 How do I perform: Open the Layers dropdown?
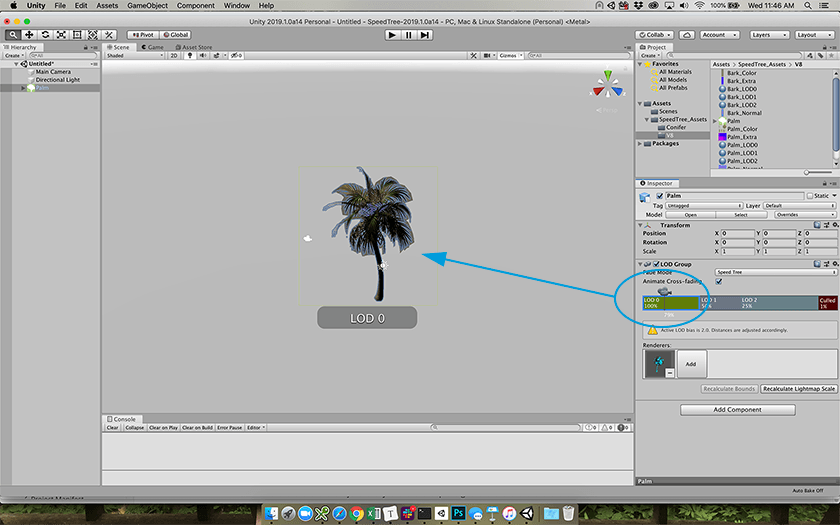point(768,35)
